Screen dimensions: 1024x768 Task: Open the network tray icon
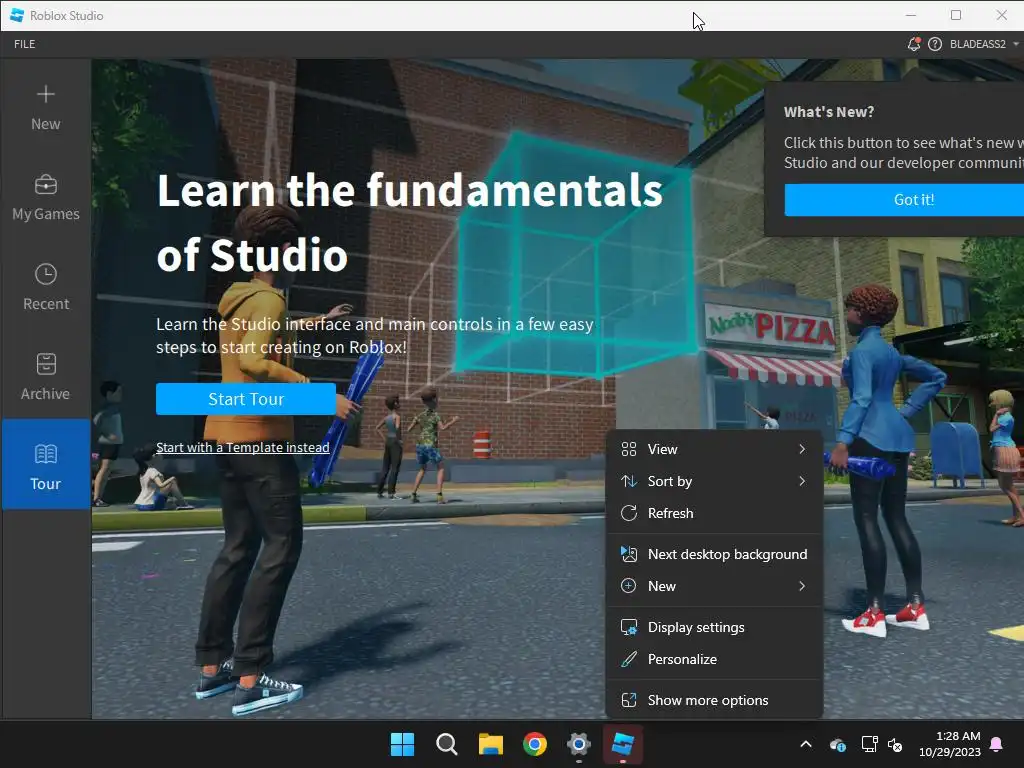869,744
